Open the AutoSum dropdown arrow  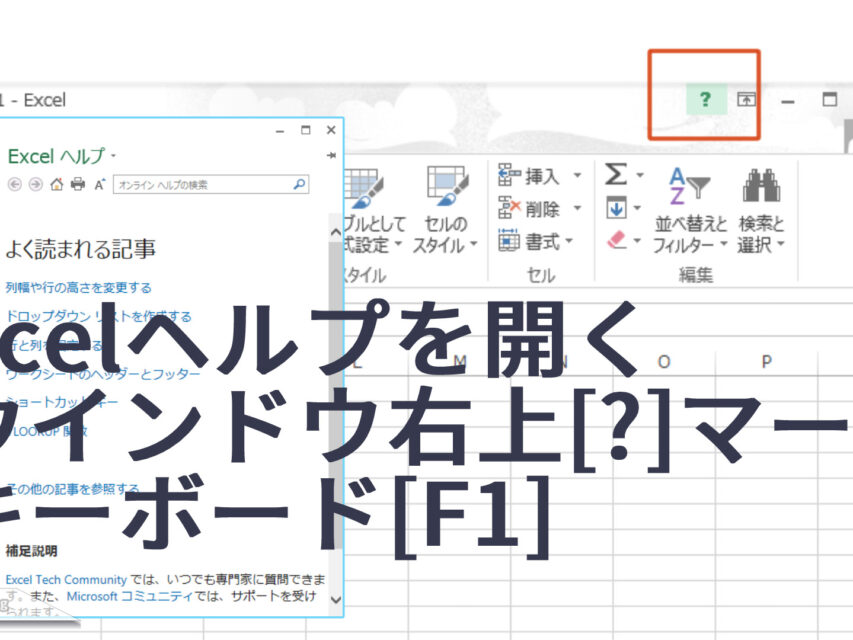pos(640,175)
